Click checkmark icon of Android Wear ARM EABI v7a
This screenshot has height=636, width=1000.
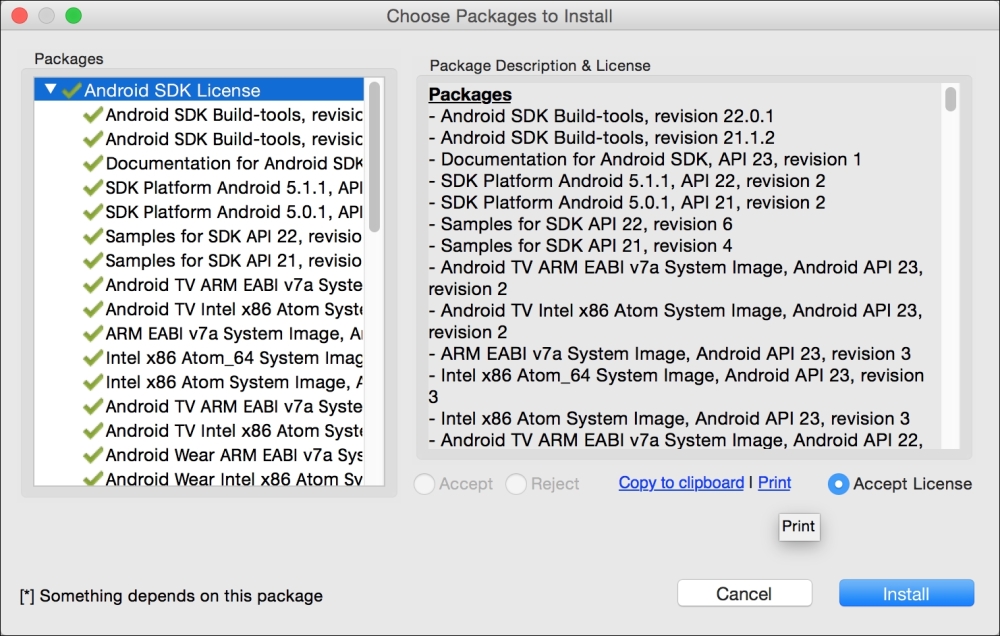click(93, 455)
